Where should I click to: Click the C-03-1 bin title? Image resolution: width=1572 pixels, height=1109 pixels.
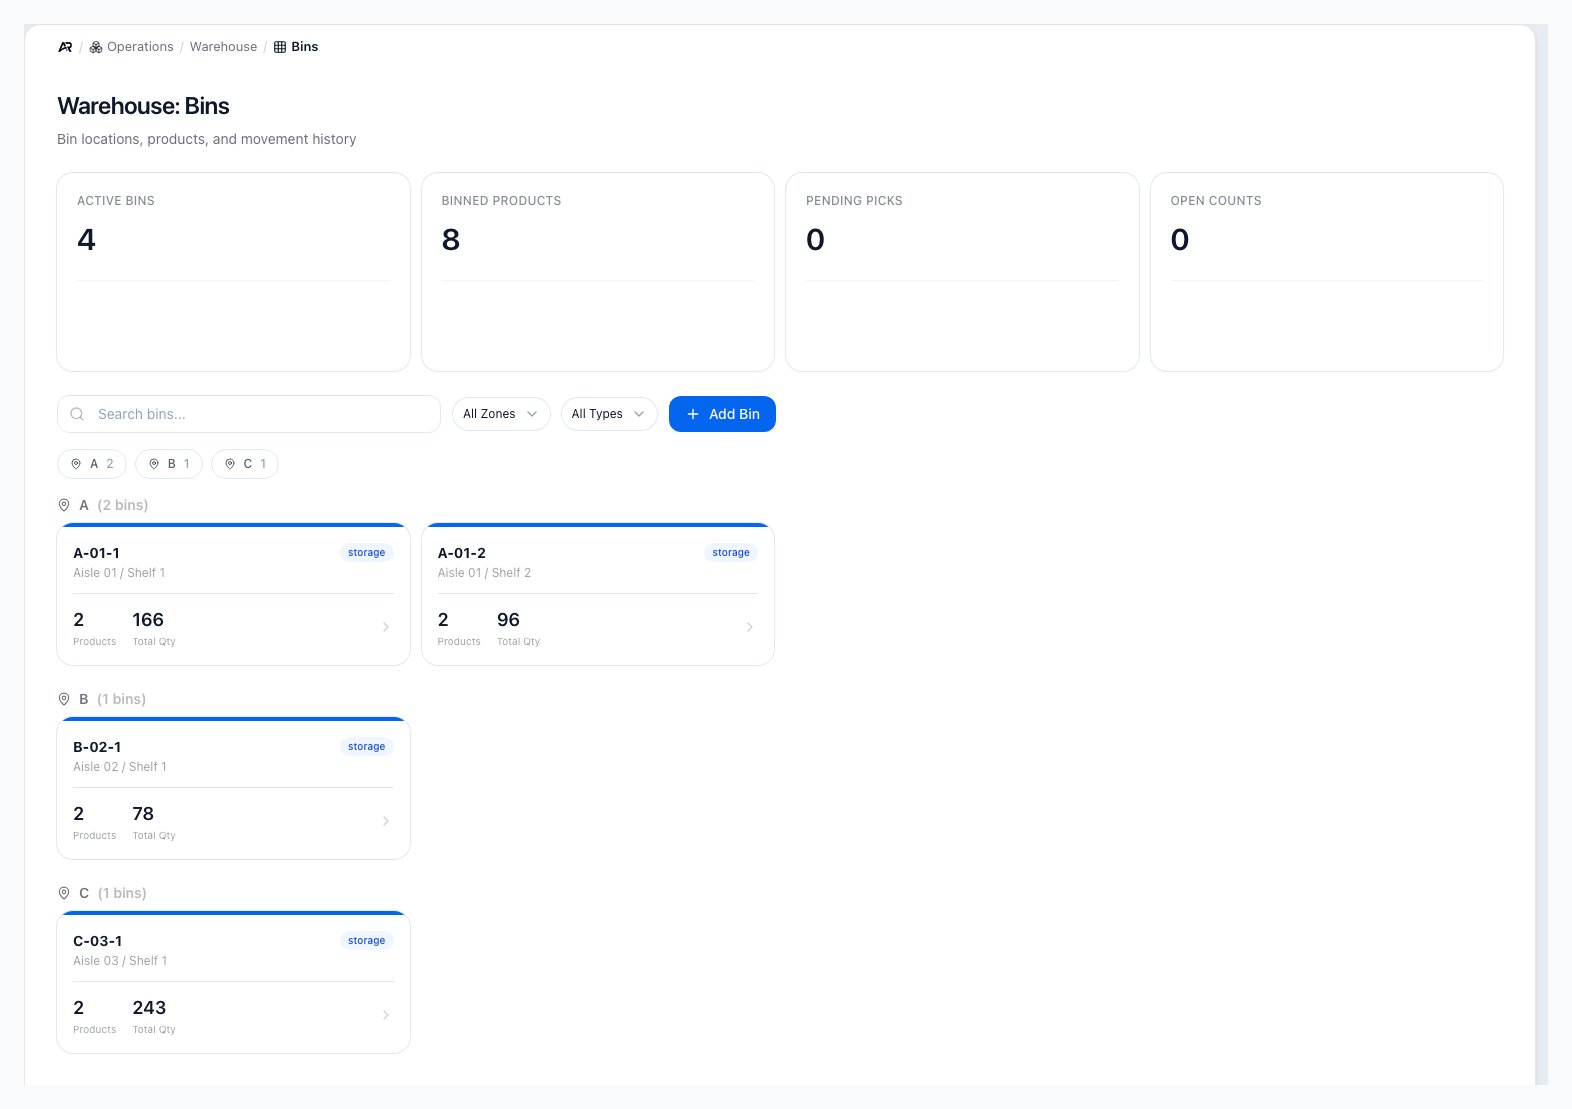[98, 941]
